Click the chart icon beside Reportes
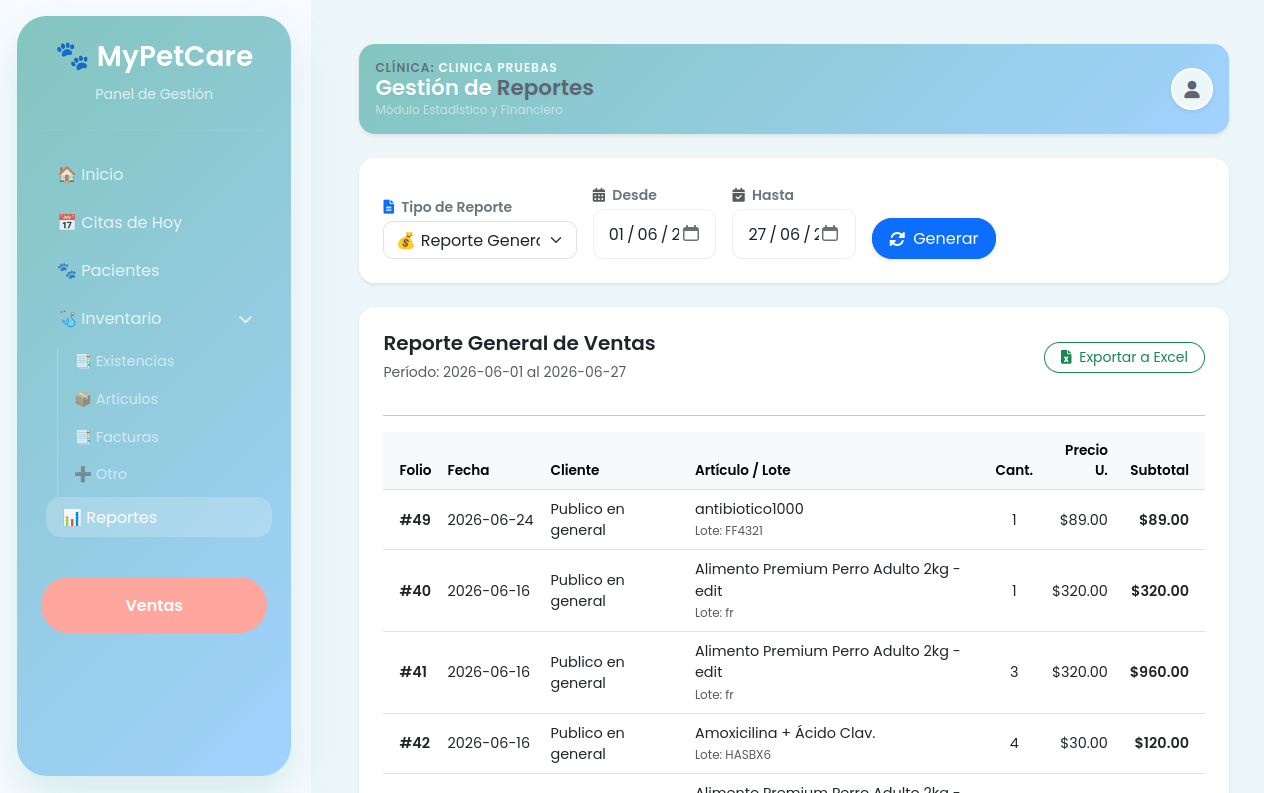 [x=72, y=517]
